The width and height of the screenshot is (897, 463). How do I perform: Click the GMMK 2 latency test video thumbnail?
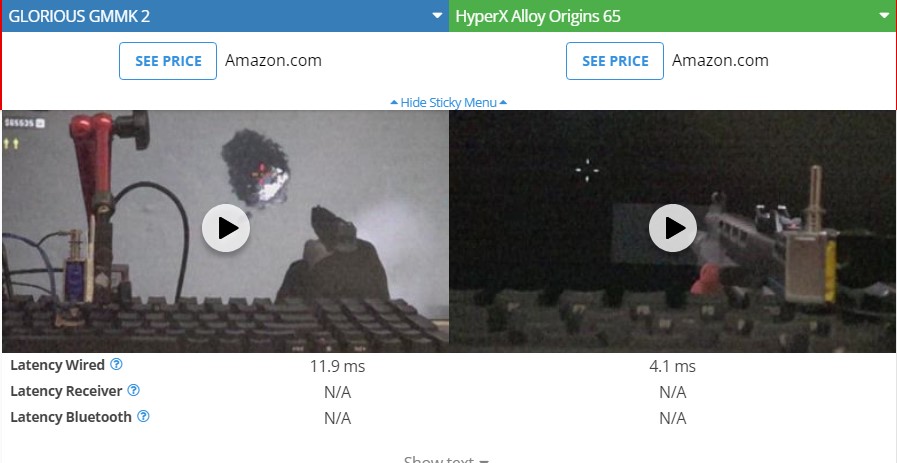tap(225, 231)
